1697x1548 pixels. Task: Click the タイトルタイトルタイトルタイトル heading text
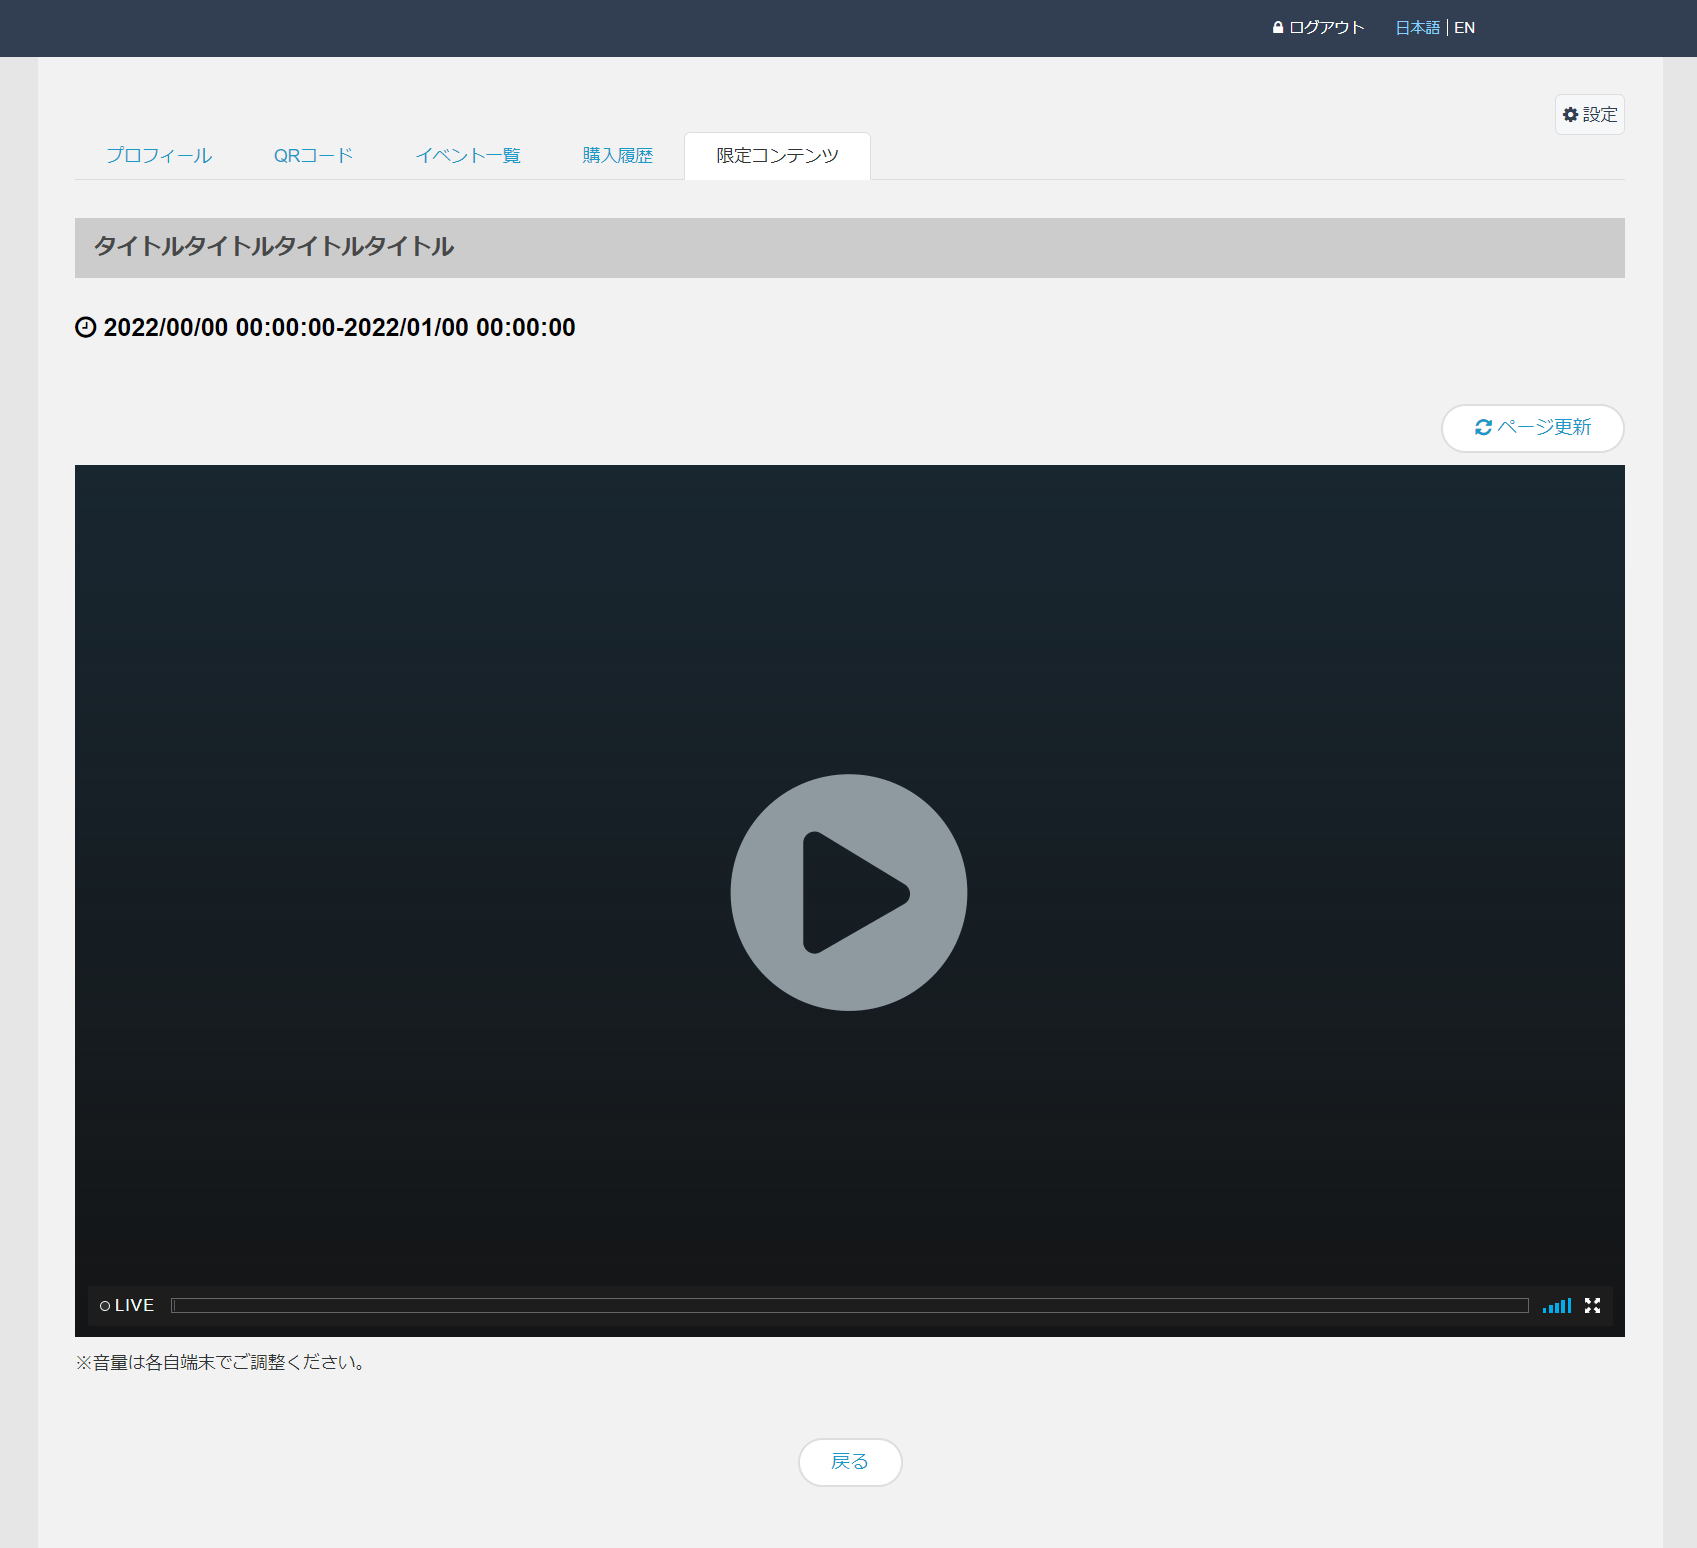click(274, 246)
